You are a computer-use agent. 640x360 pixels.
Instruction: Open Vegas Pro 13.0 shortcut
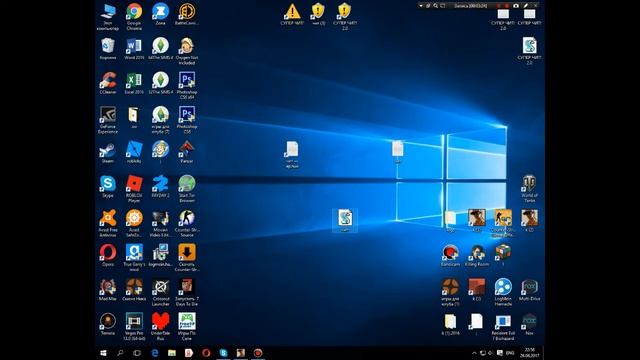click(134, 326)
